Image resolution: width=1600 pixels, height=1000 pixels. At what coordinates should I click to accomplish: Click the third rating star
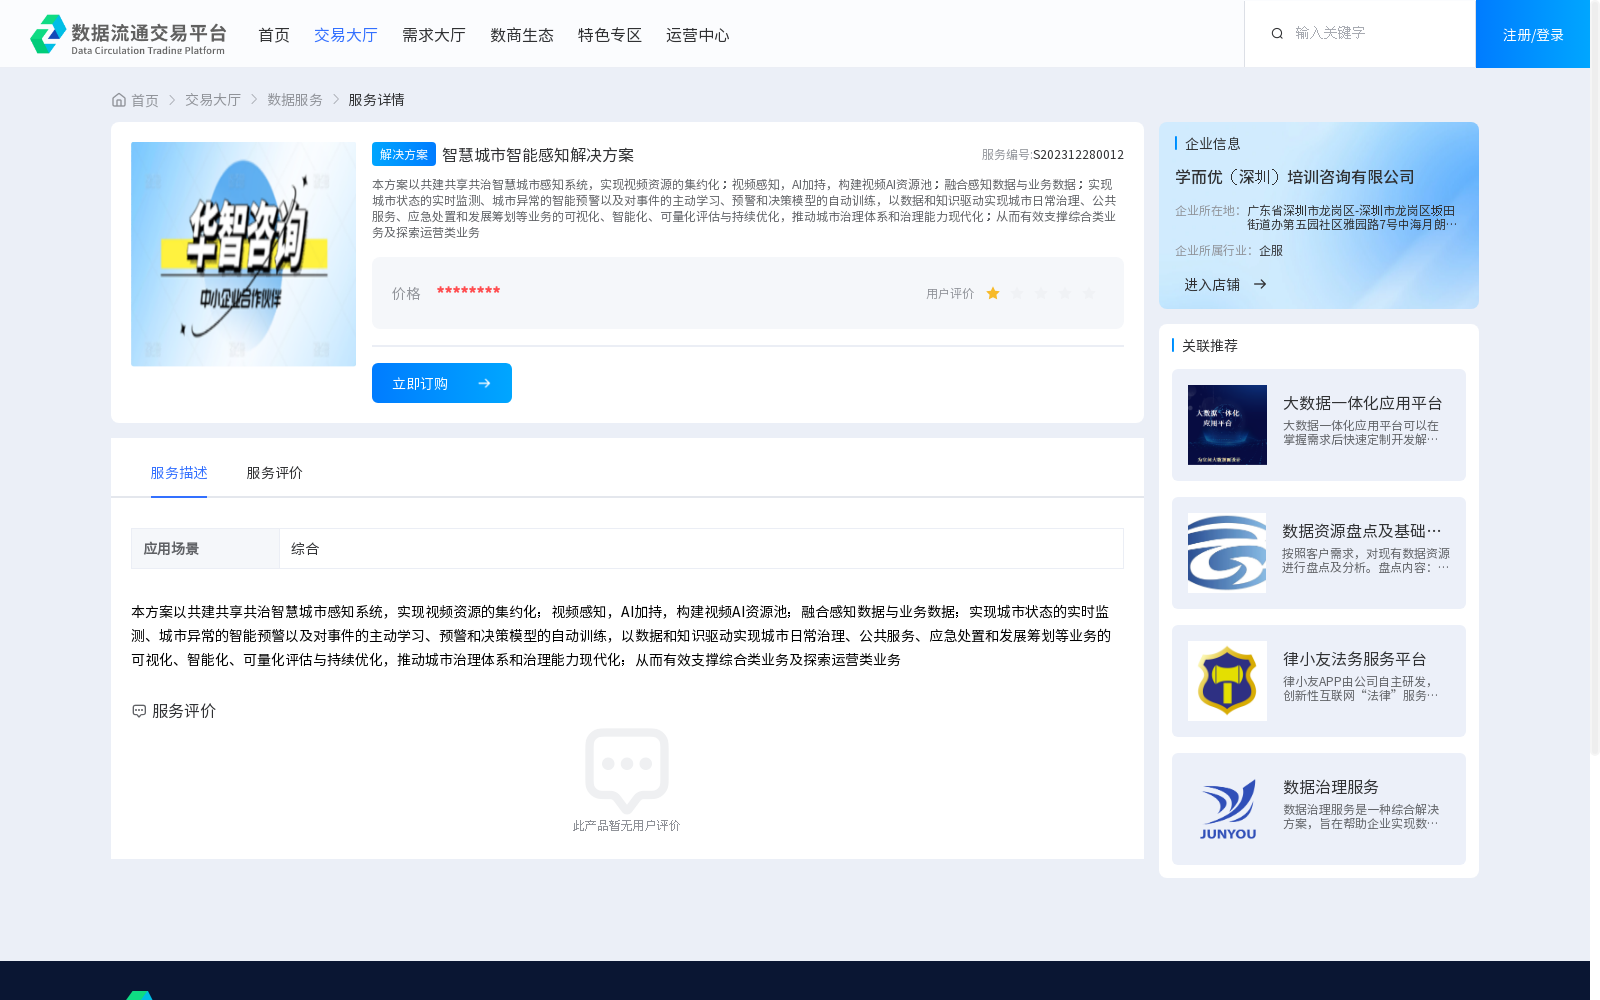1041,293
